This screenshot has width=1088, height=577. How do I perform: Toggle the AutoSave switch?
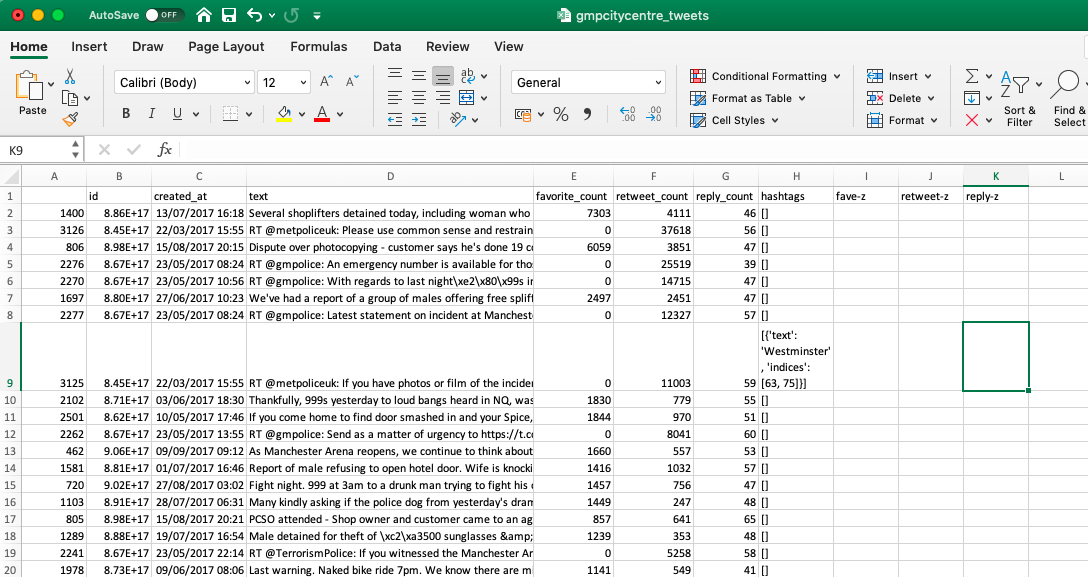point(163,16)
